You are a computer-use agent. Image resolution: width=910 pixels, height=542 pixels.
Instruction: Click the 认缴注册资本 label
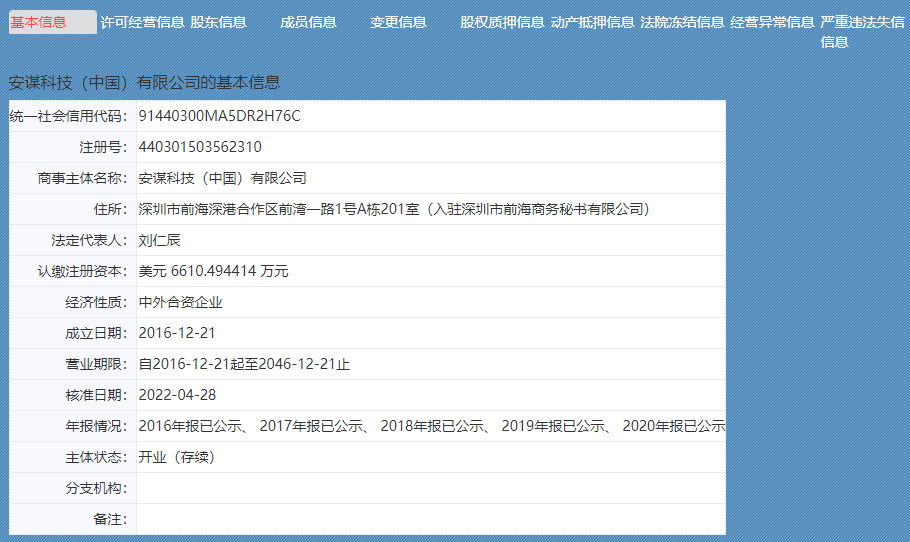coord(82,271)
